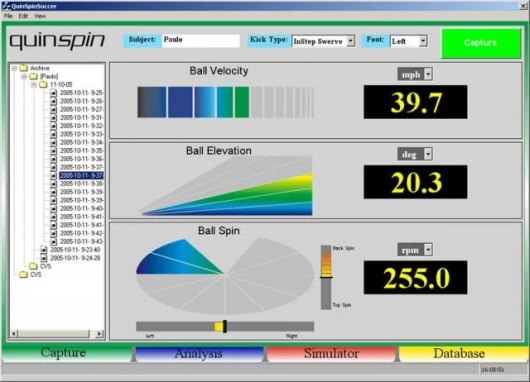Click the QuinSpinSoccer title bar app icon
This screenshot has width=530, height=382.
tap(5, 6)
